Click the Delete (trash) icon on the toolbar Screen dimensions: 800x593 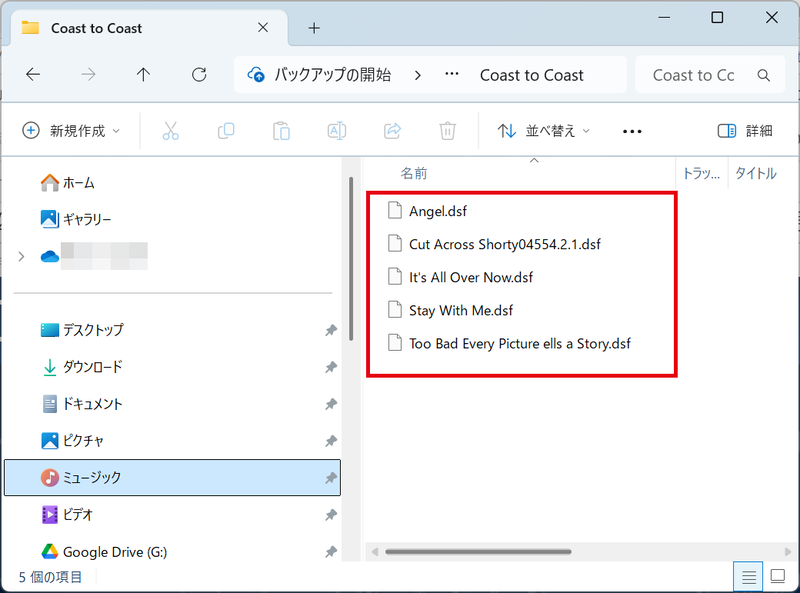click(x=447, y=130)
